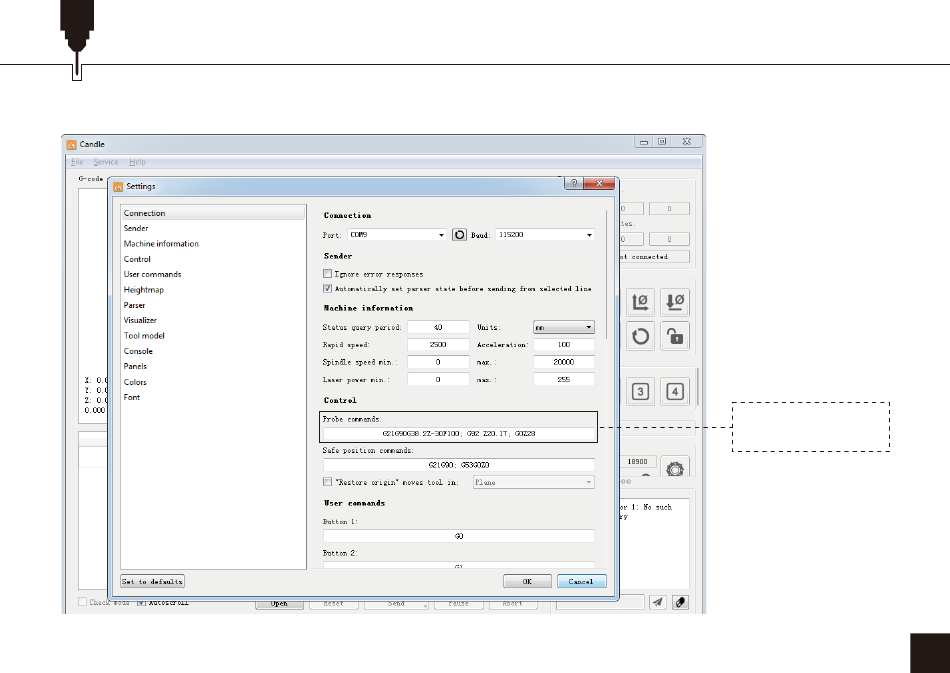Screen dimensions: 950x673
Task: Click the Rapid speed field showing 2500
Action: coord(438,345)
